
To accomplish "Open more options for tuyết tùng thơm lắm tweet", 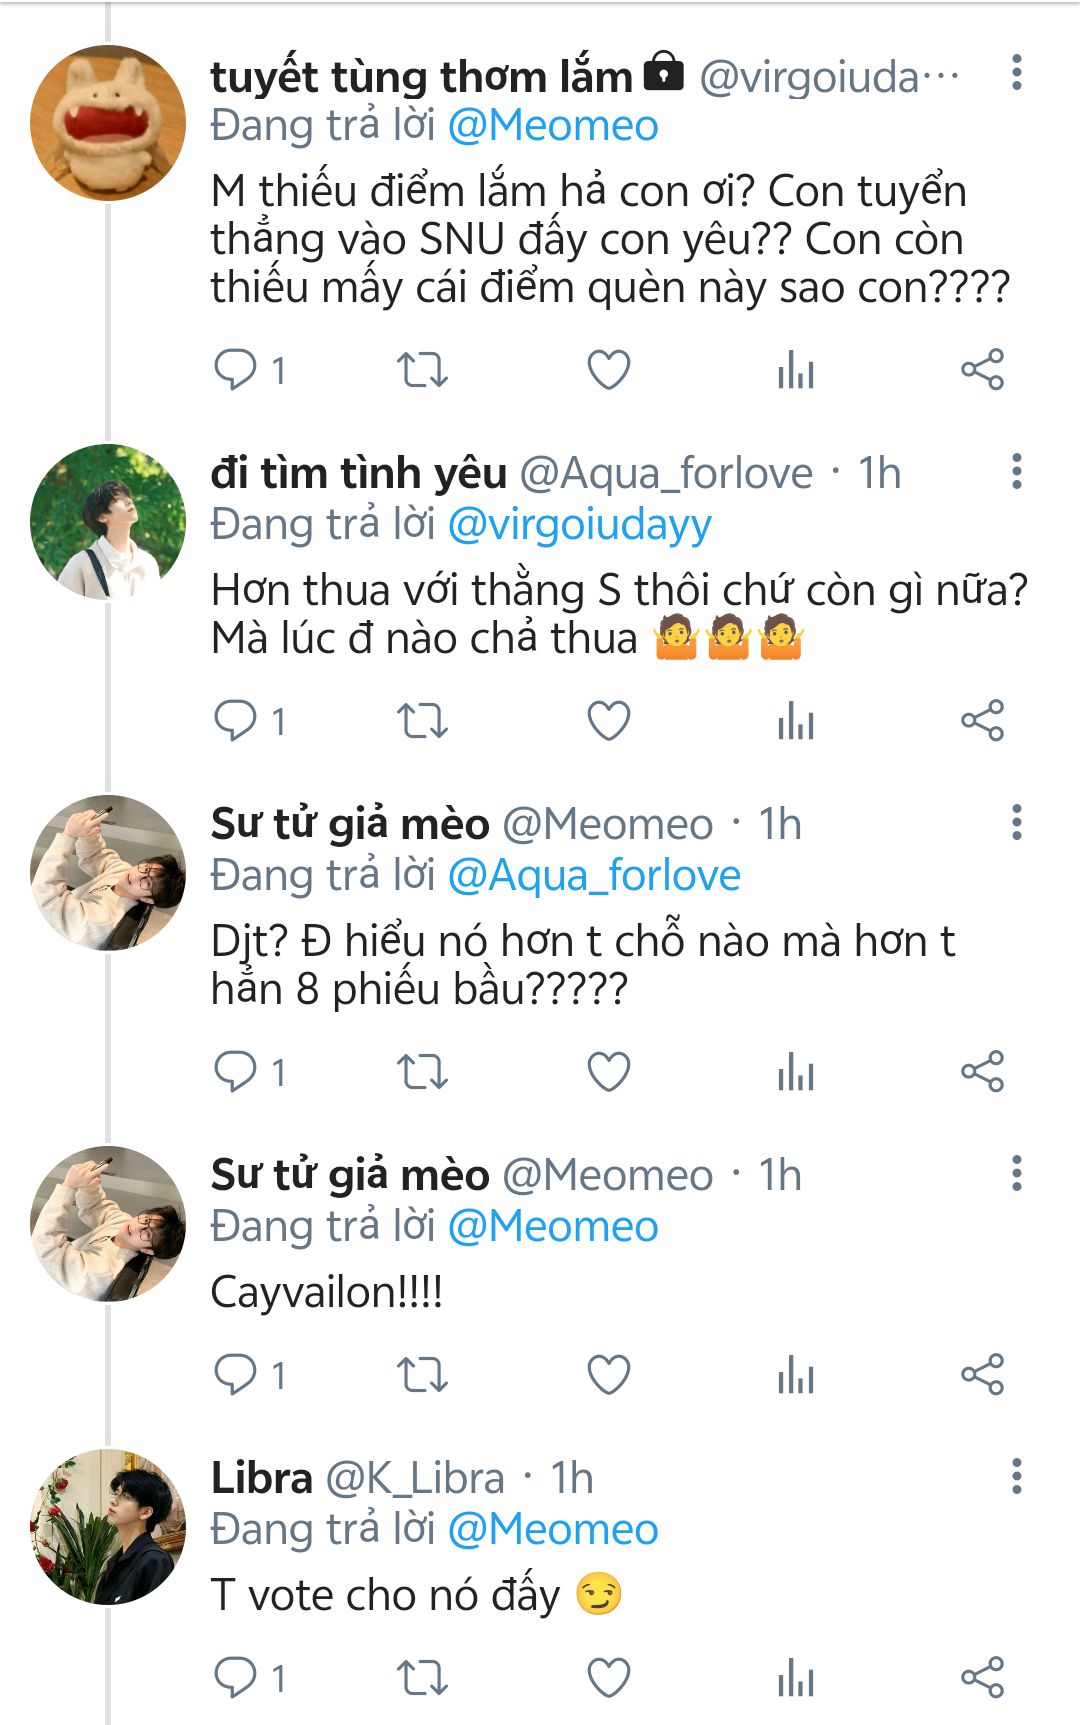I will click(1017, 73).
